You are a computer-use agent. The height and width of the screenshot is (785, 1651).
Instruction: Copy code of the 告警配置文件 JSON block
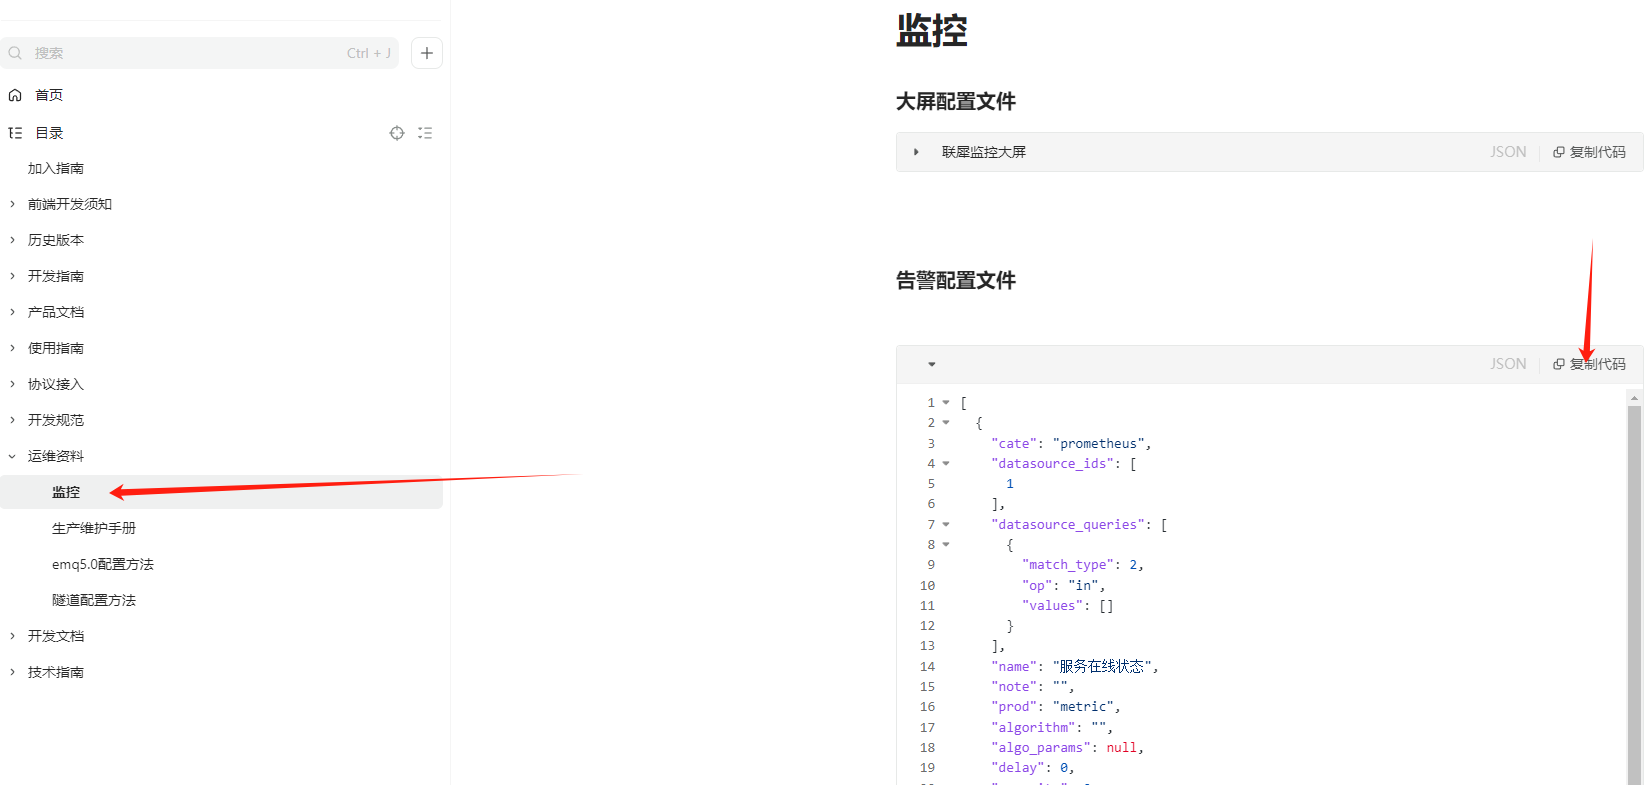[x=1589, y=364]
